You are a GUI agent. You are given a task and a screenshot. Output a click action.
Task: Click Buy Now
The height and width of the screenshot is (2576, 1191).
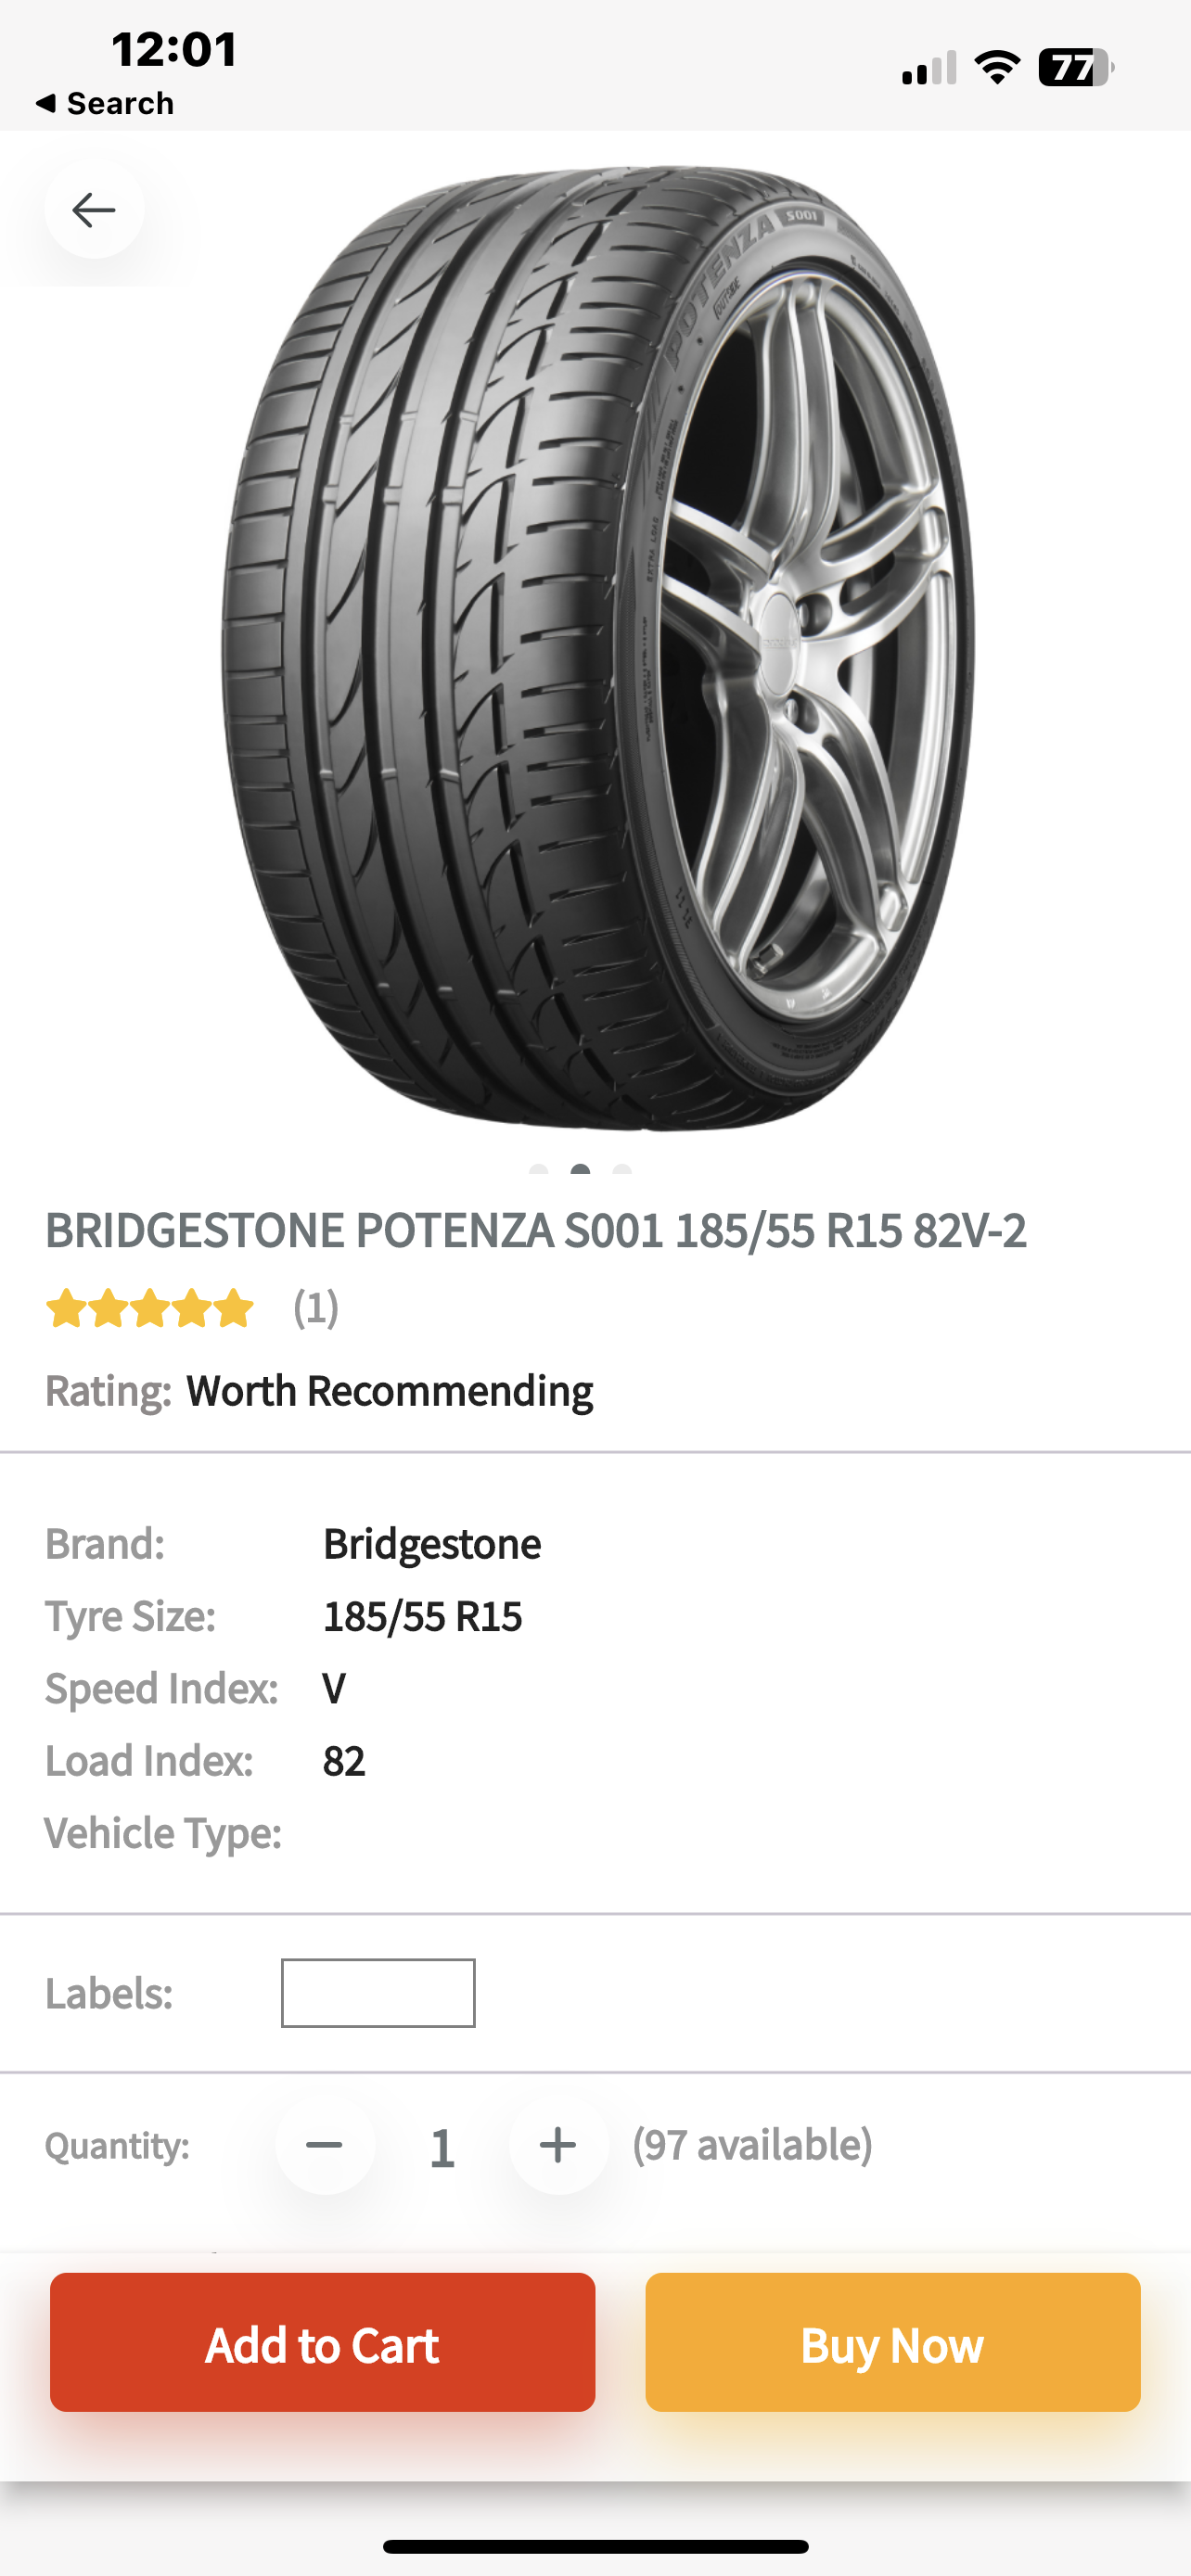(892, 2342)
